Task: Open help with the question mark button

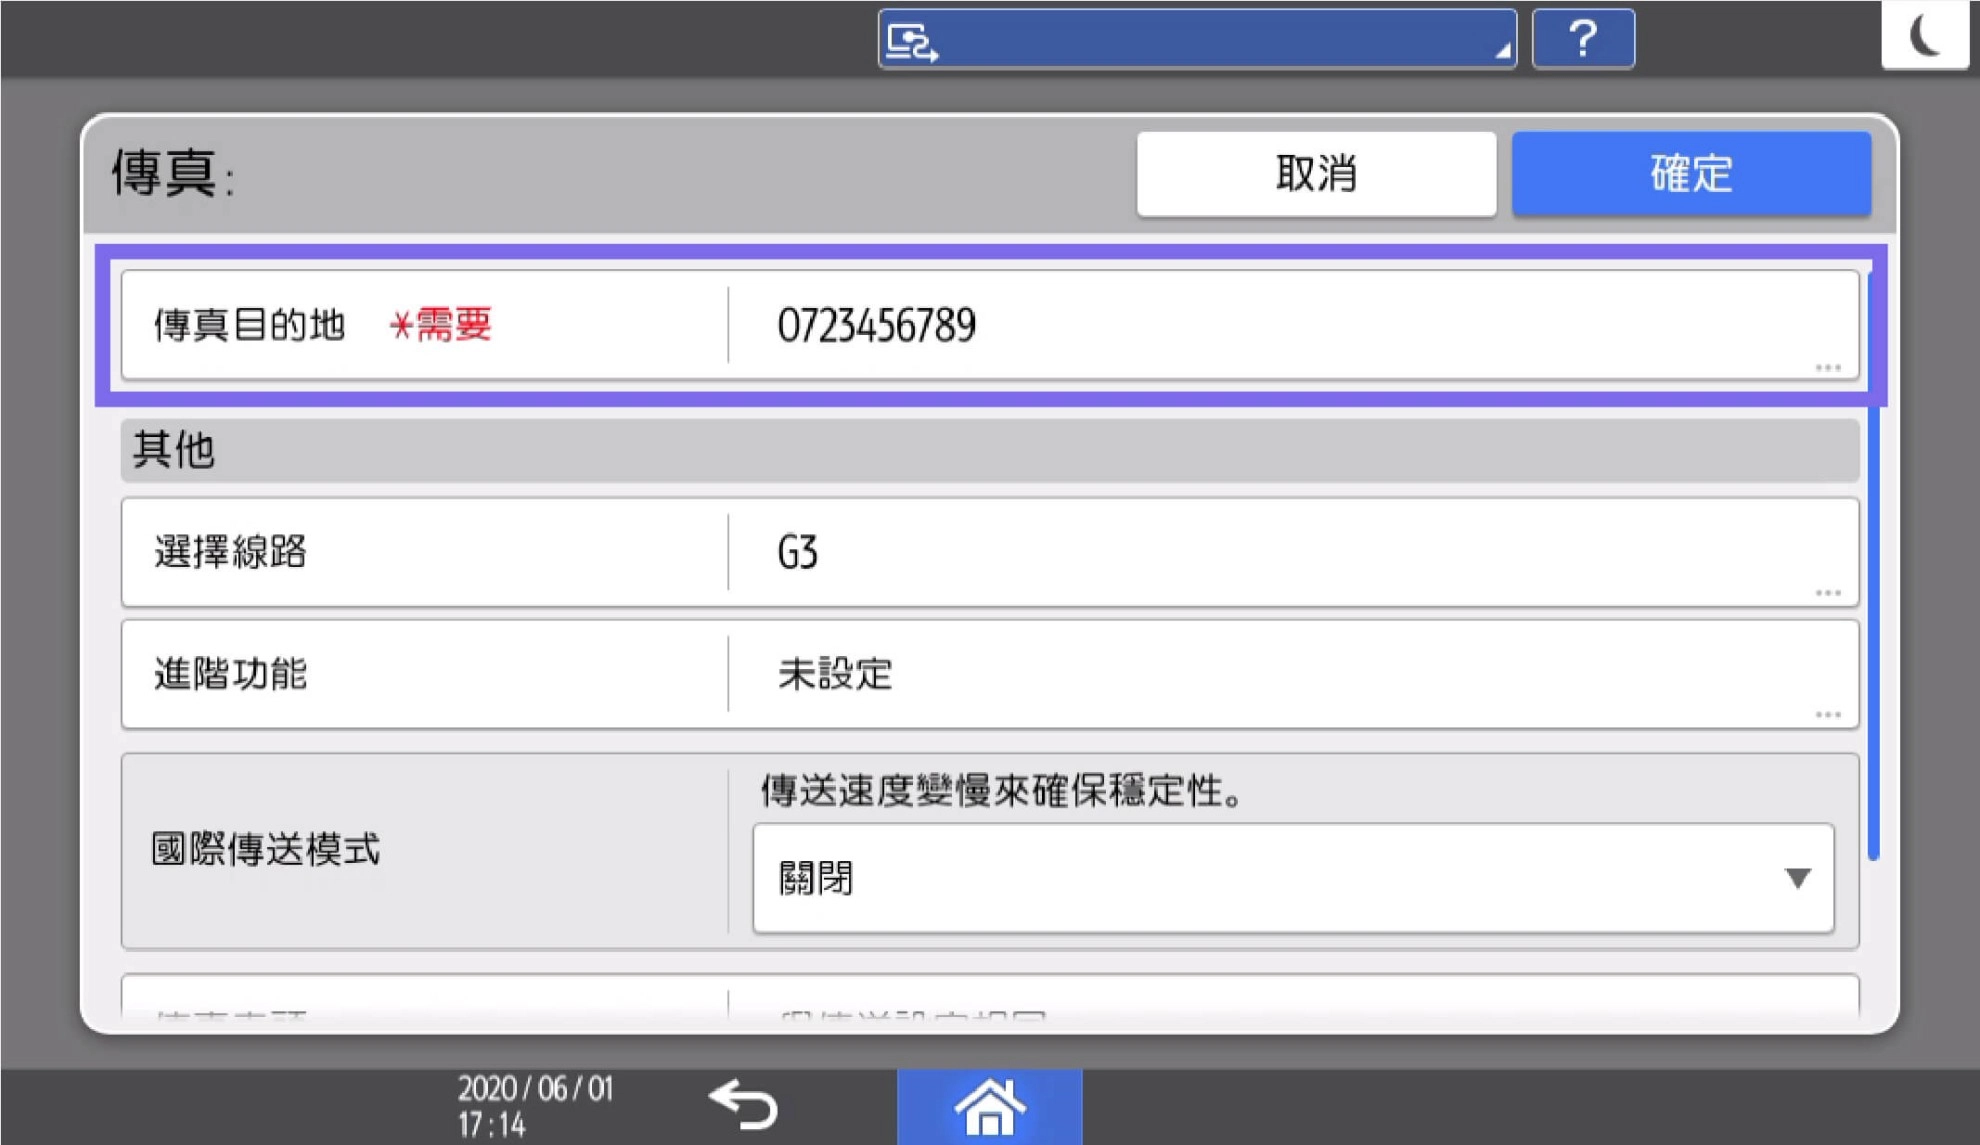Action: click(x=1583, y=39)
